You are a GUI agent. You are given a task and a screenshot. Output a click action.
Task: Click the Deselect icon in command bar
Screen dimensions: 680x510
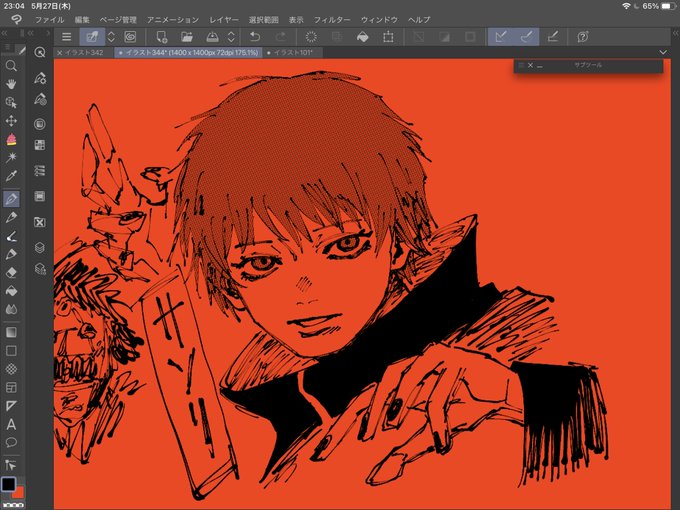[419, 37]
